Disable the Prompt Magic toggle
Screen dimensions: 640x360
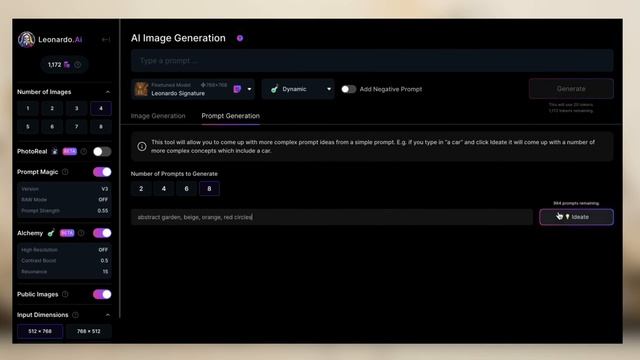tap(102, 172)
